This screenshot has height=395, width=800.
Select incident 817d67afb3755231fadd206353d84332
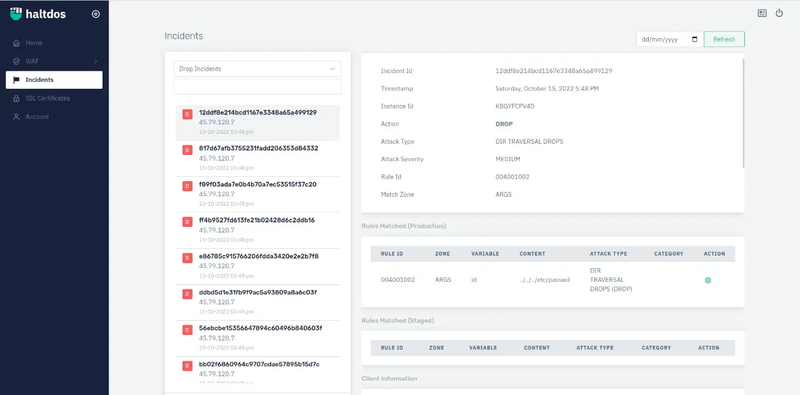click(258, 158)
